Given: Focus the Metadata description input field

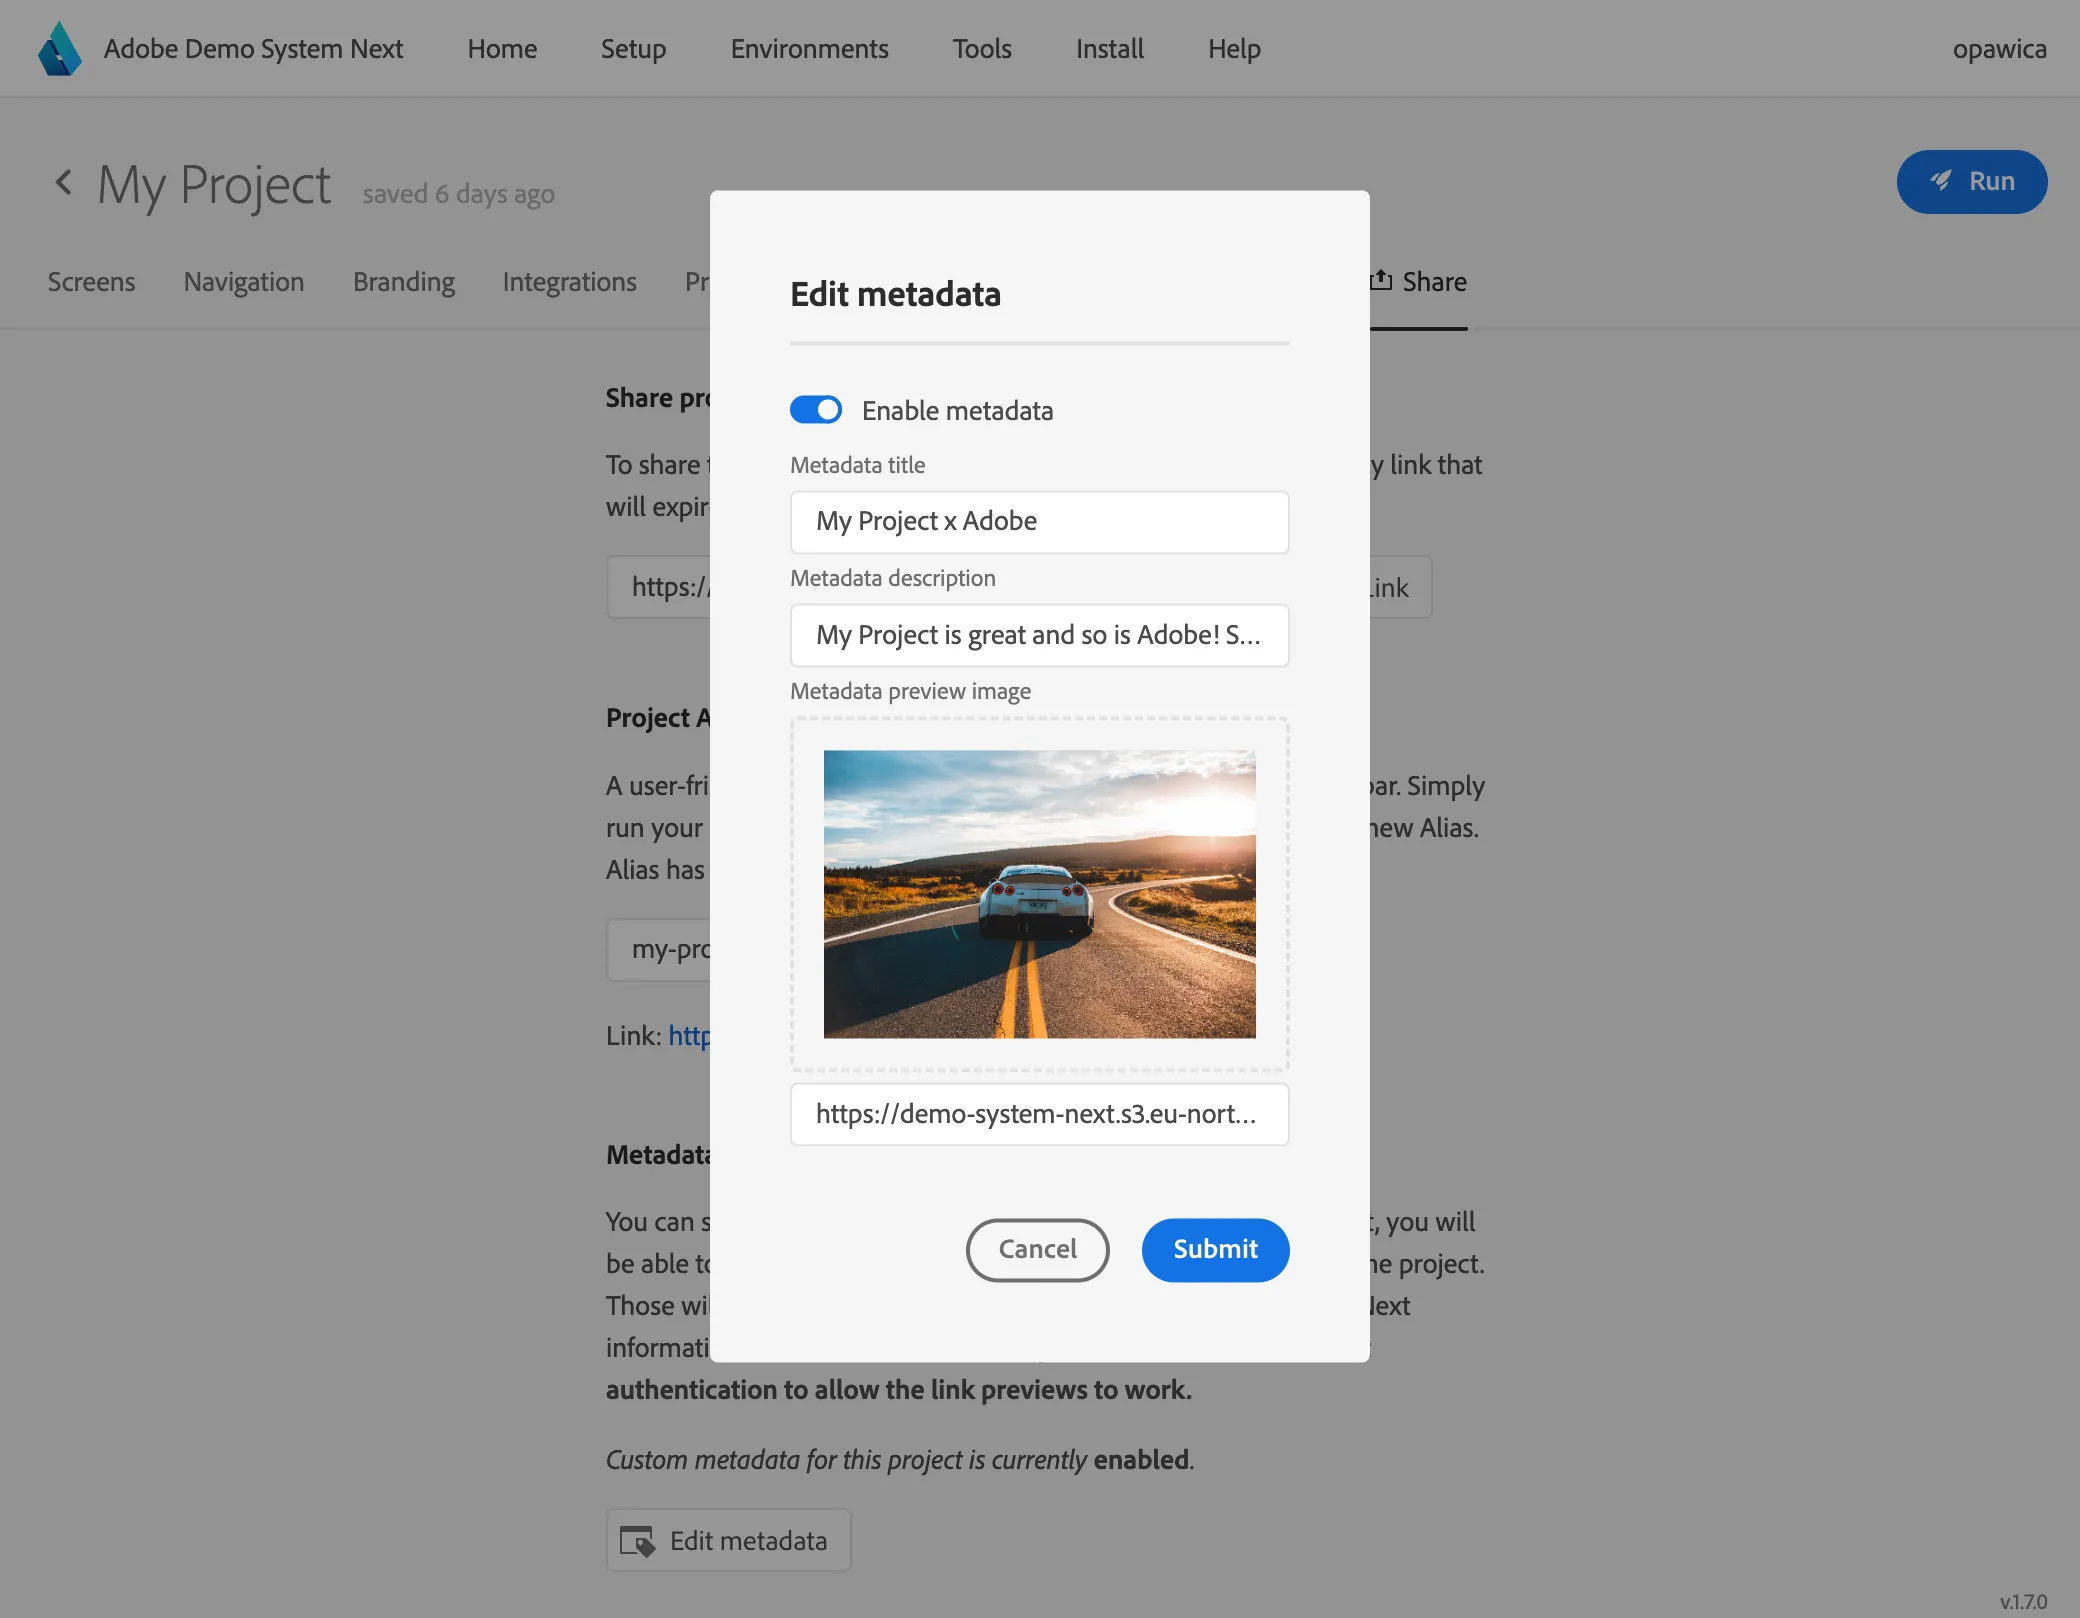Looking at the screenshot, I should tap(1039, 635).
